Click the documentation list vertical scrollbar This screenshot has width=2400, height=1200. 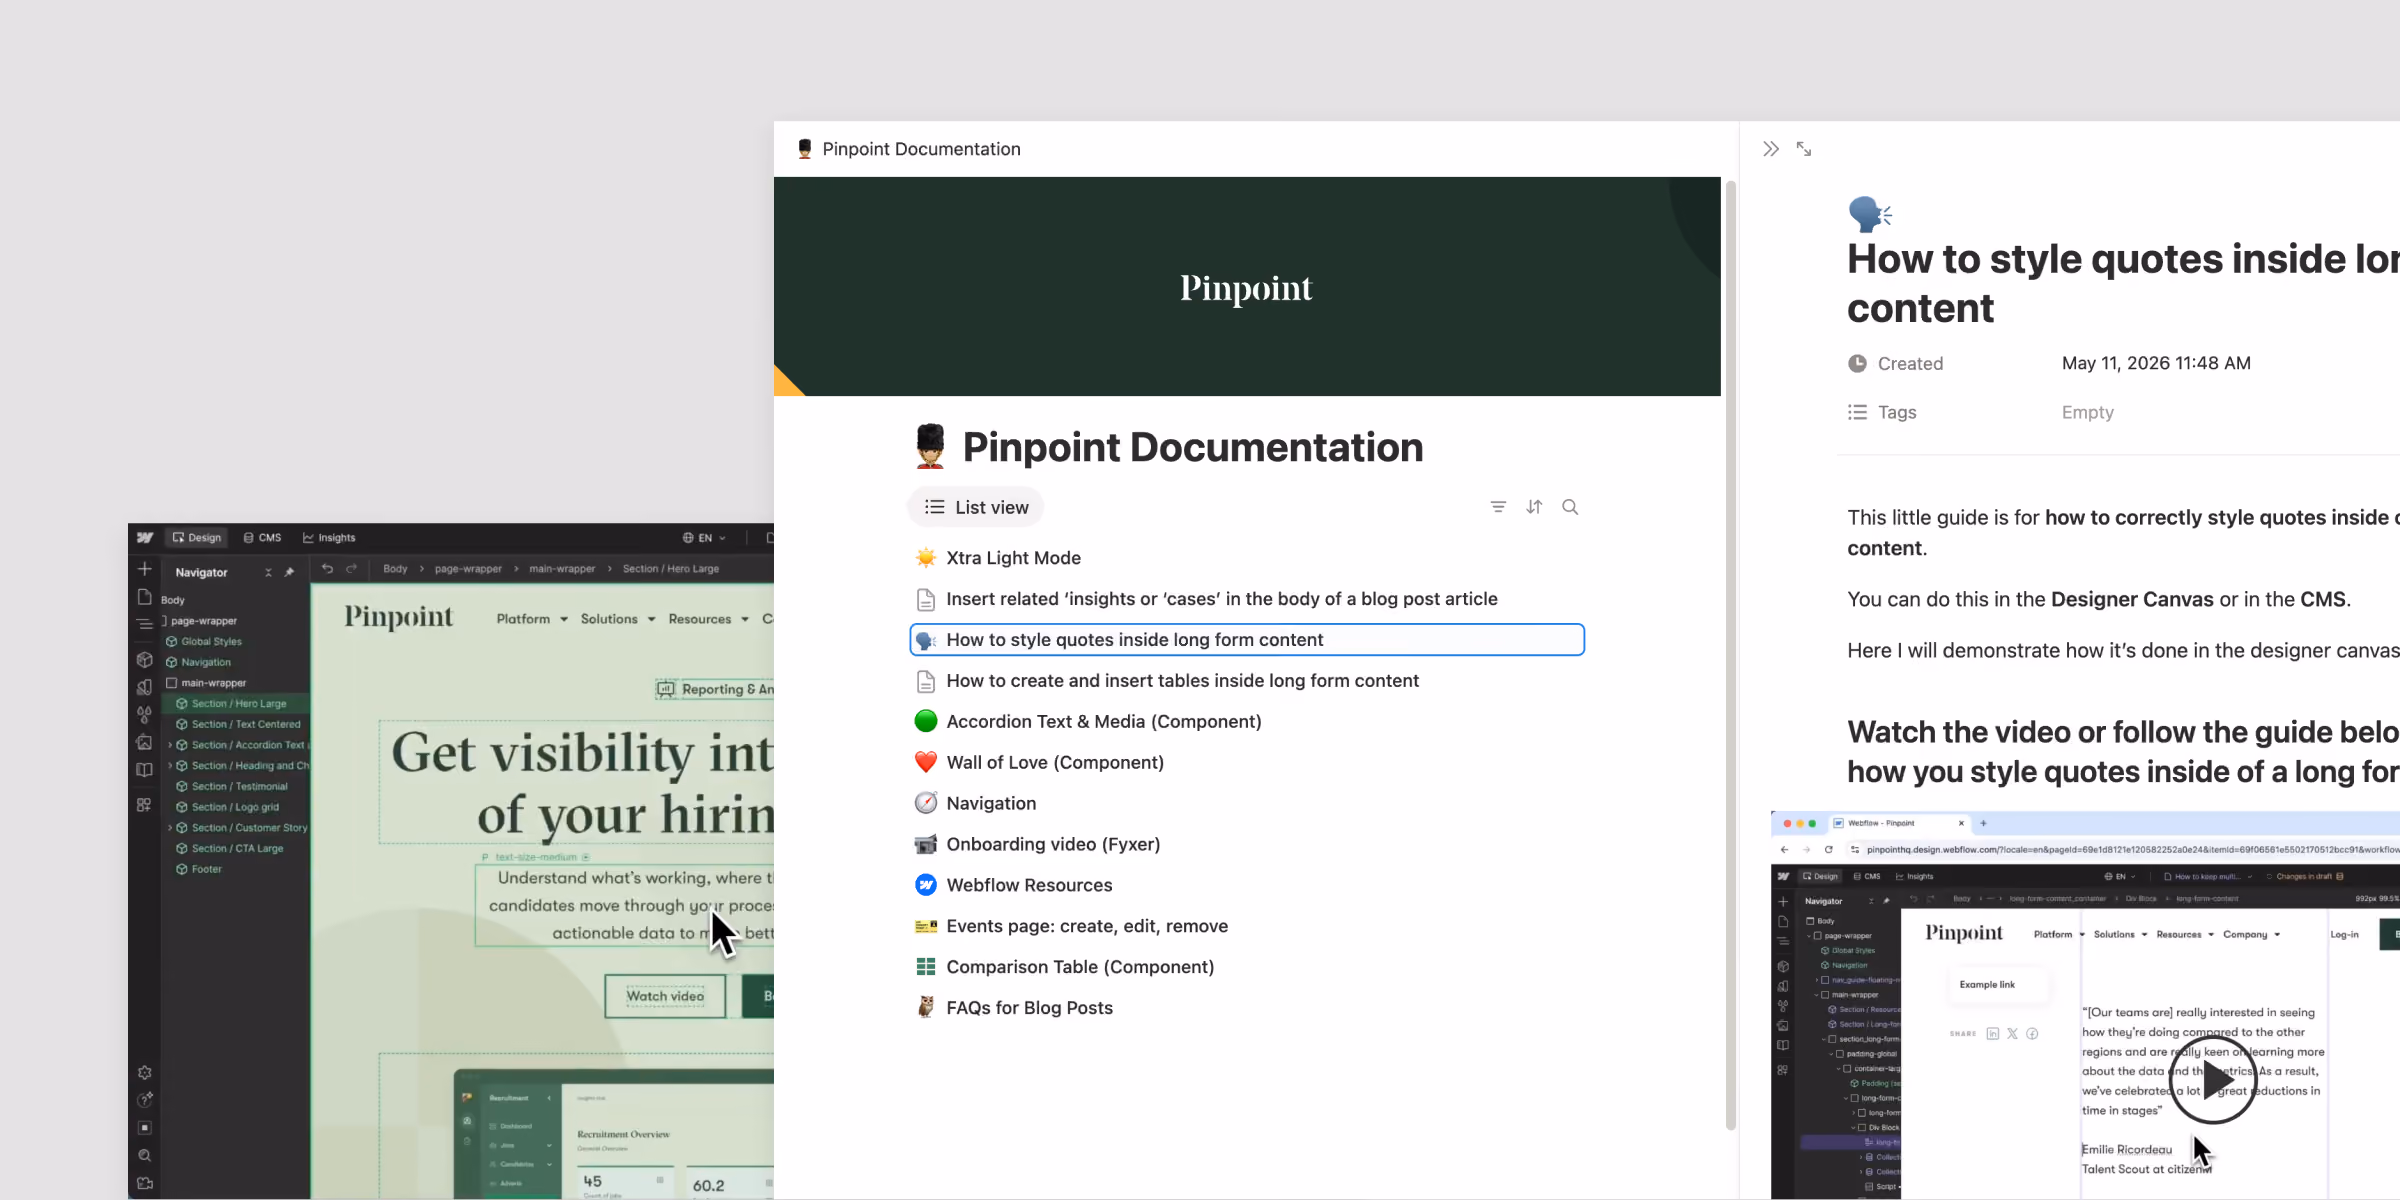click(1731, 656)
